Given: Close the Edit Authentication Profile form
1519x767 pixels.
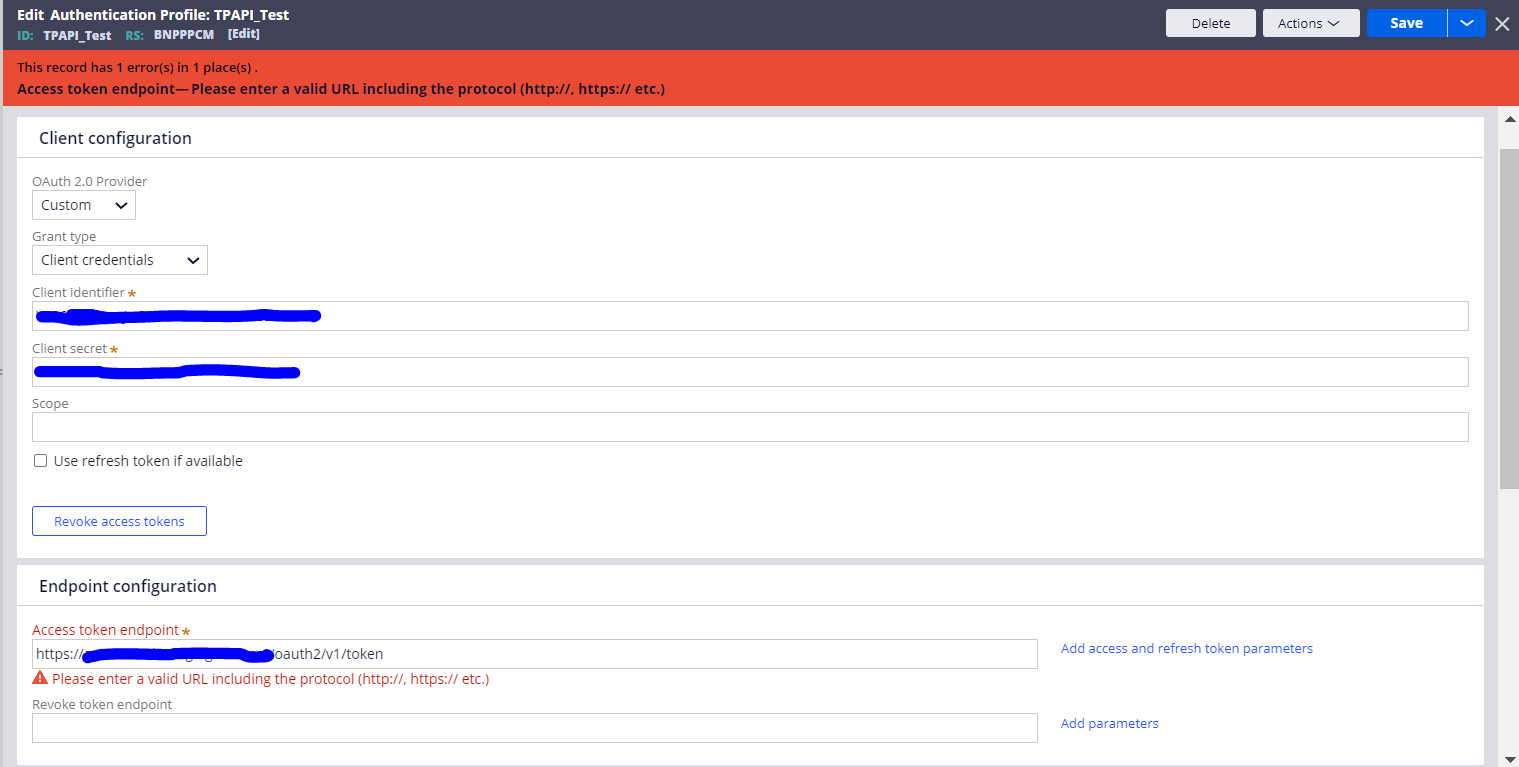Looking at the screenshot, I should pos(1502,24).
